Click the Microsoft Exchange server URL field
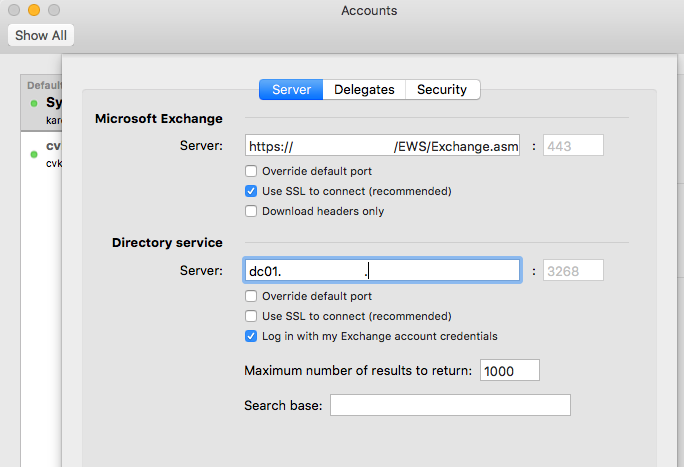The width and height of the screenshot is (684, 467). click(382, 146)
